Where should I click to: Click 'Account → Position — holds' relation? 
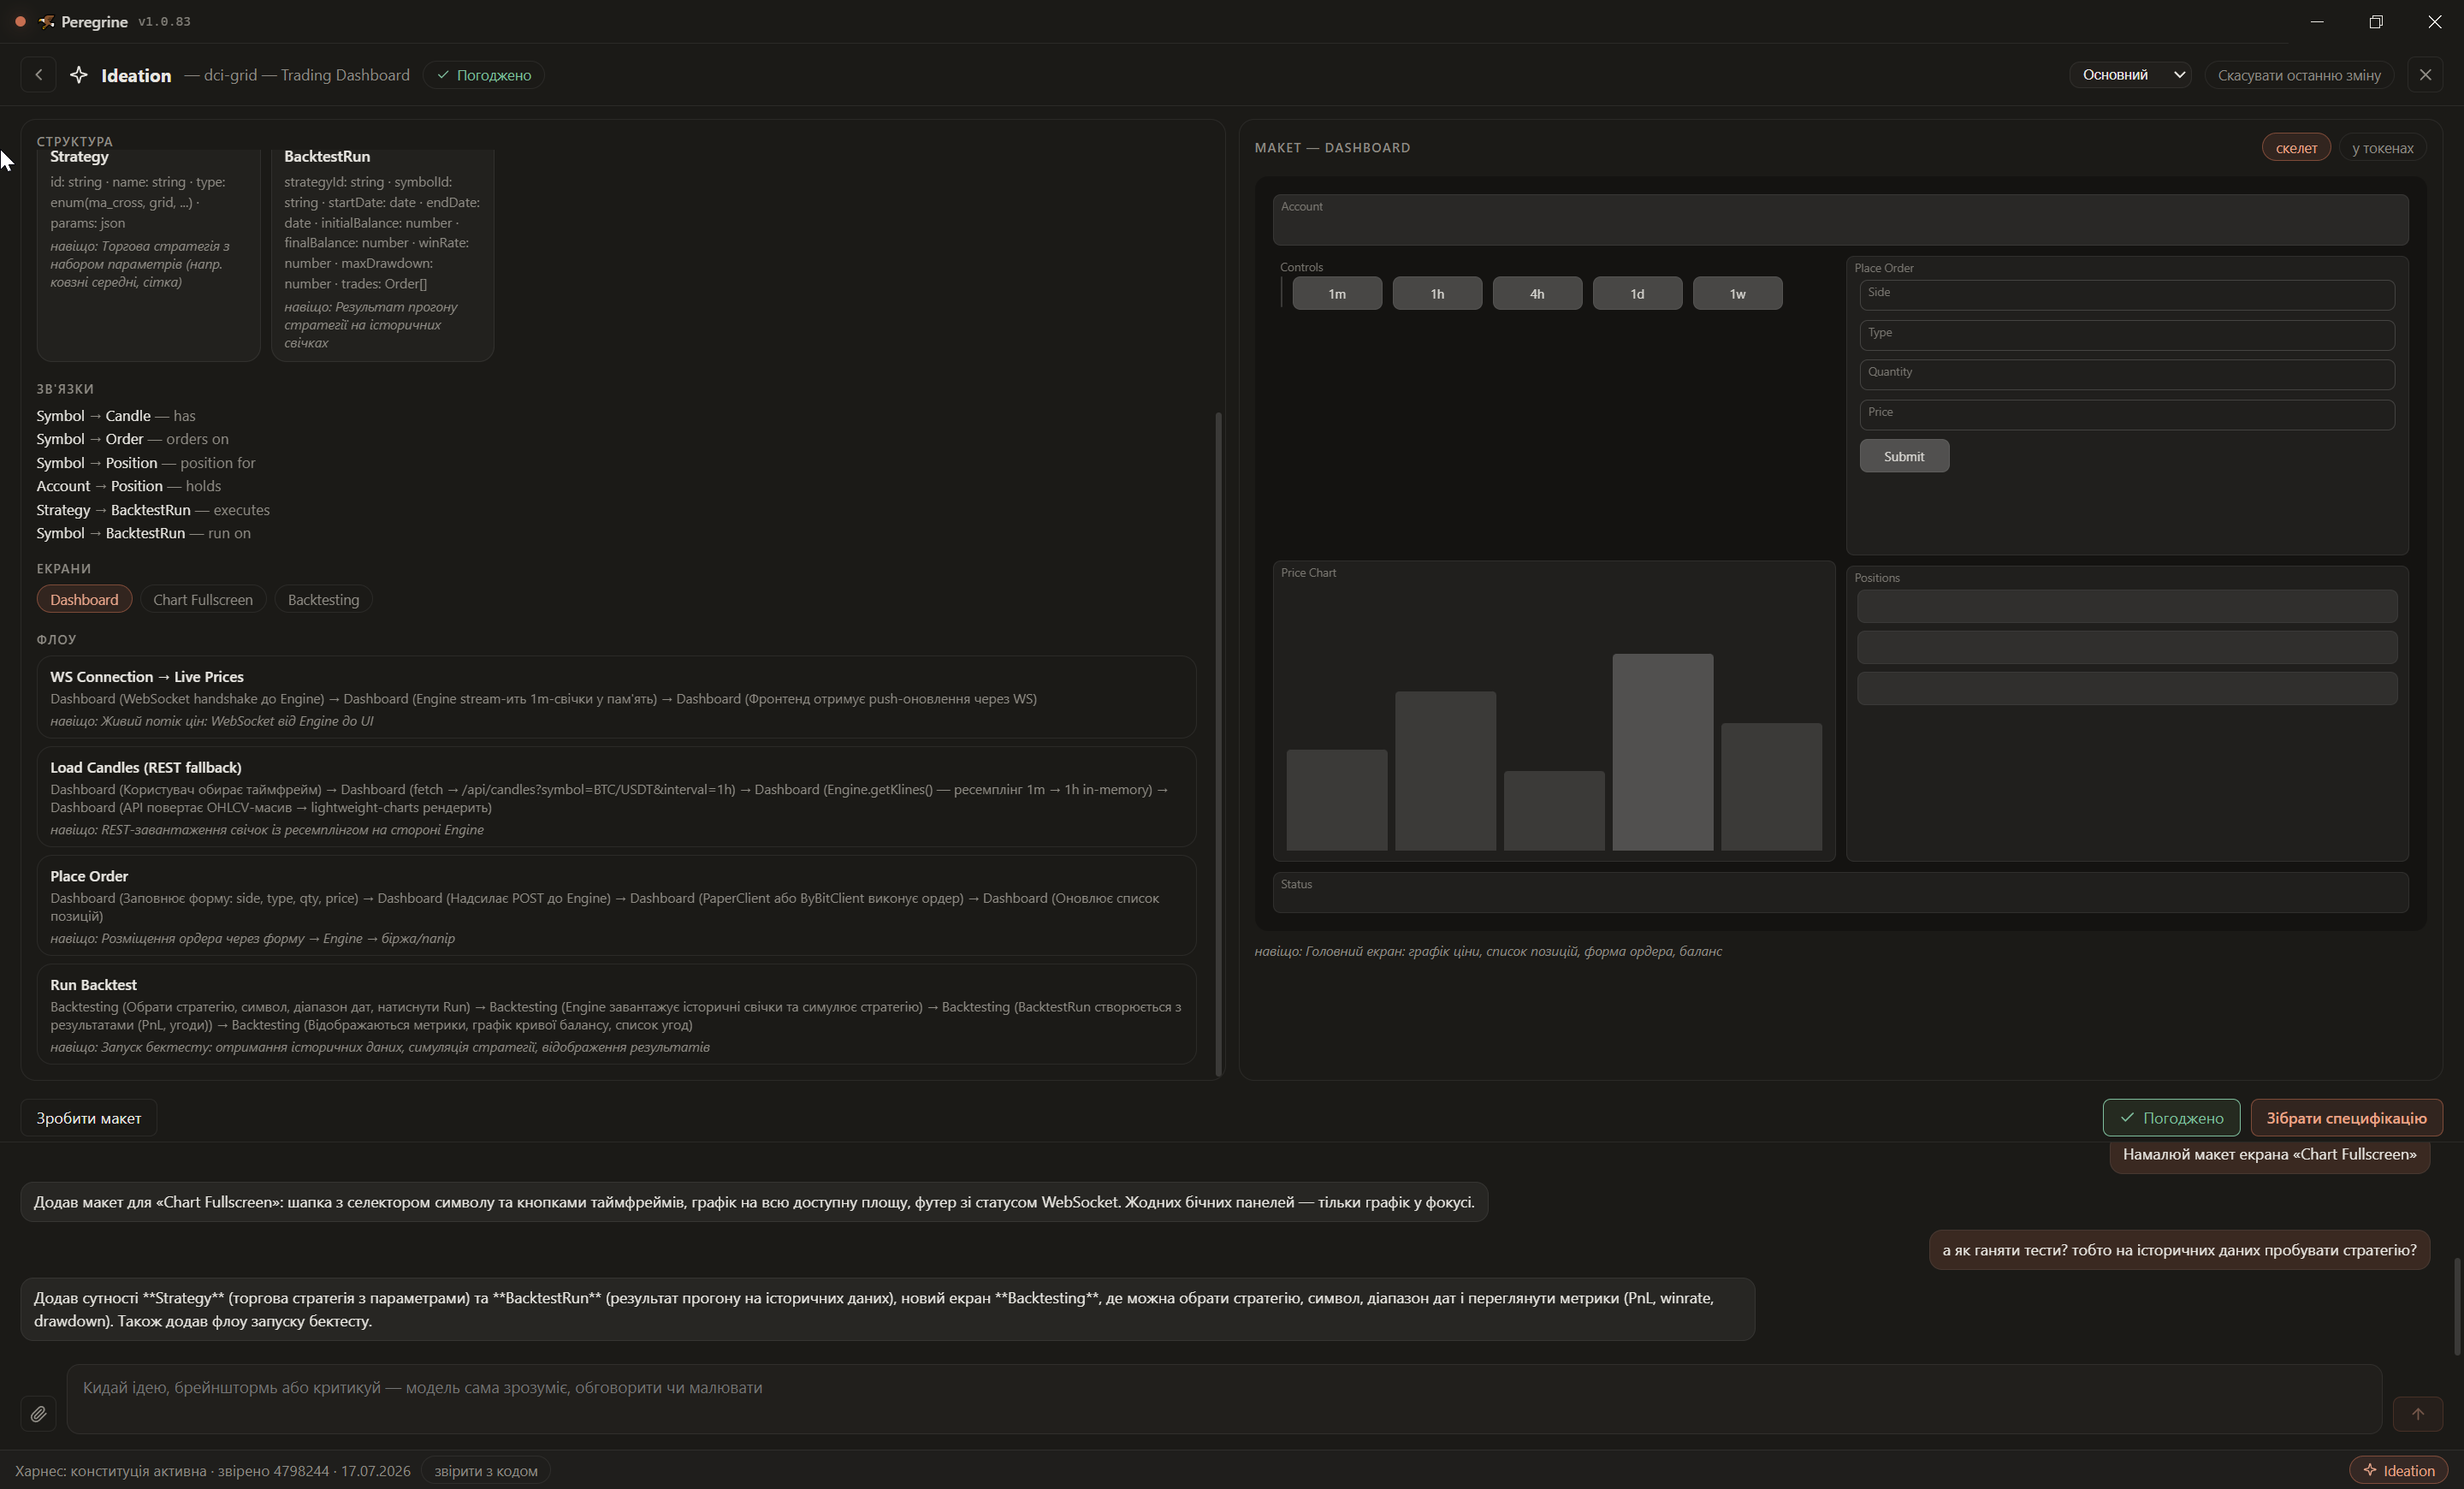(129, 487)
